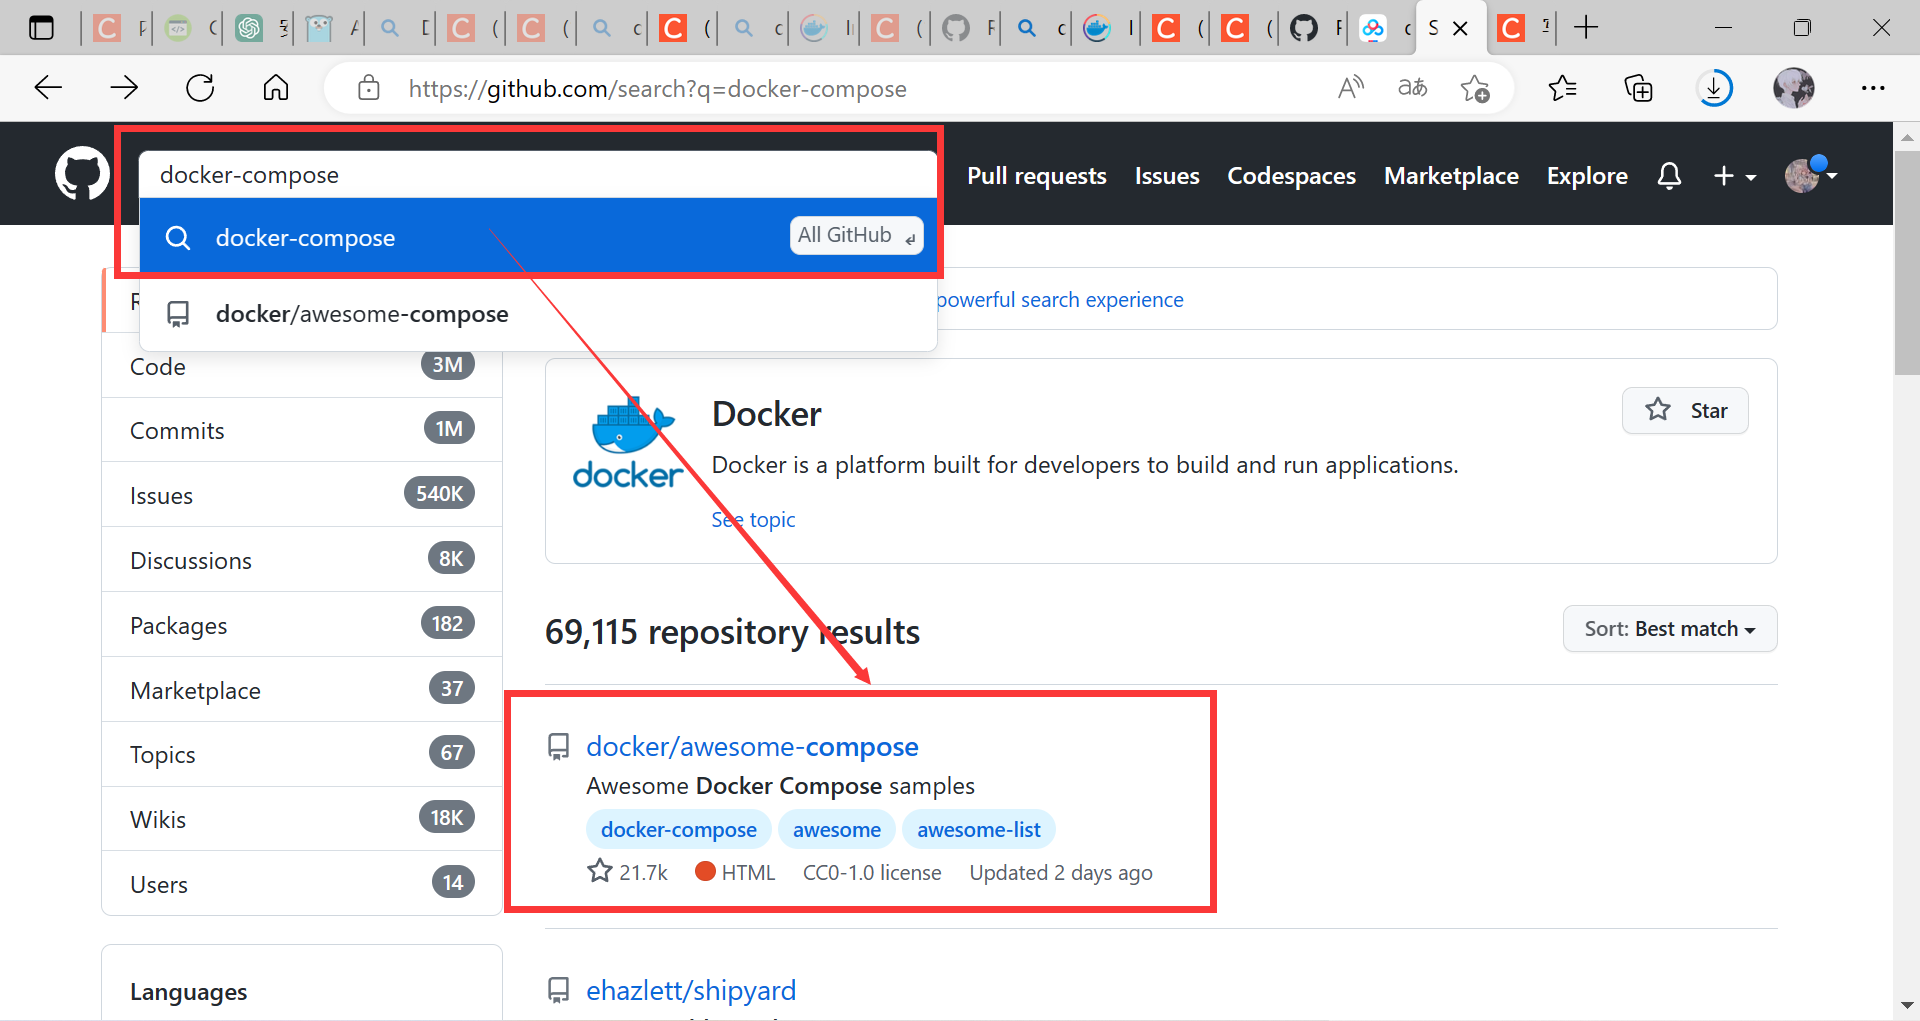Viewport: 1920px width, 1021px height.
Task: Open the browser profile avatar
Action: click(1794, 88)
